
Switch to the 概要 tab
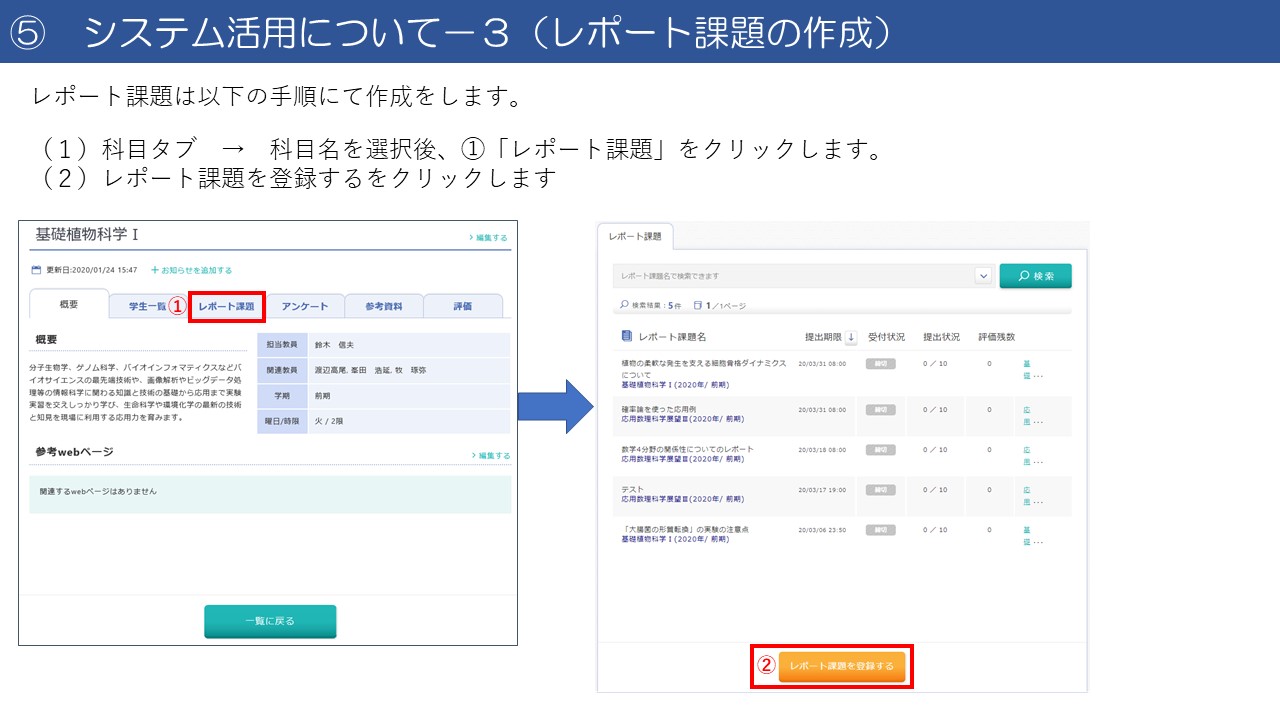pyautogui.click(x=69, y=304)
